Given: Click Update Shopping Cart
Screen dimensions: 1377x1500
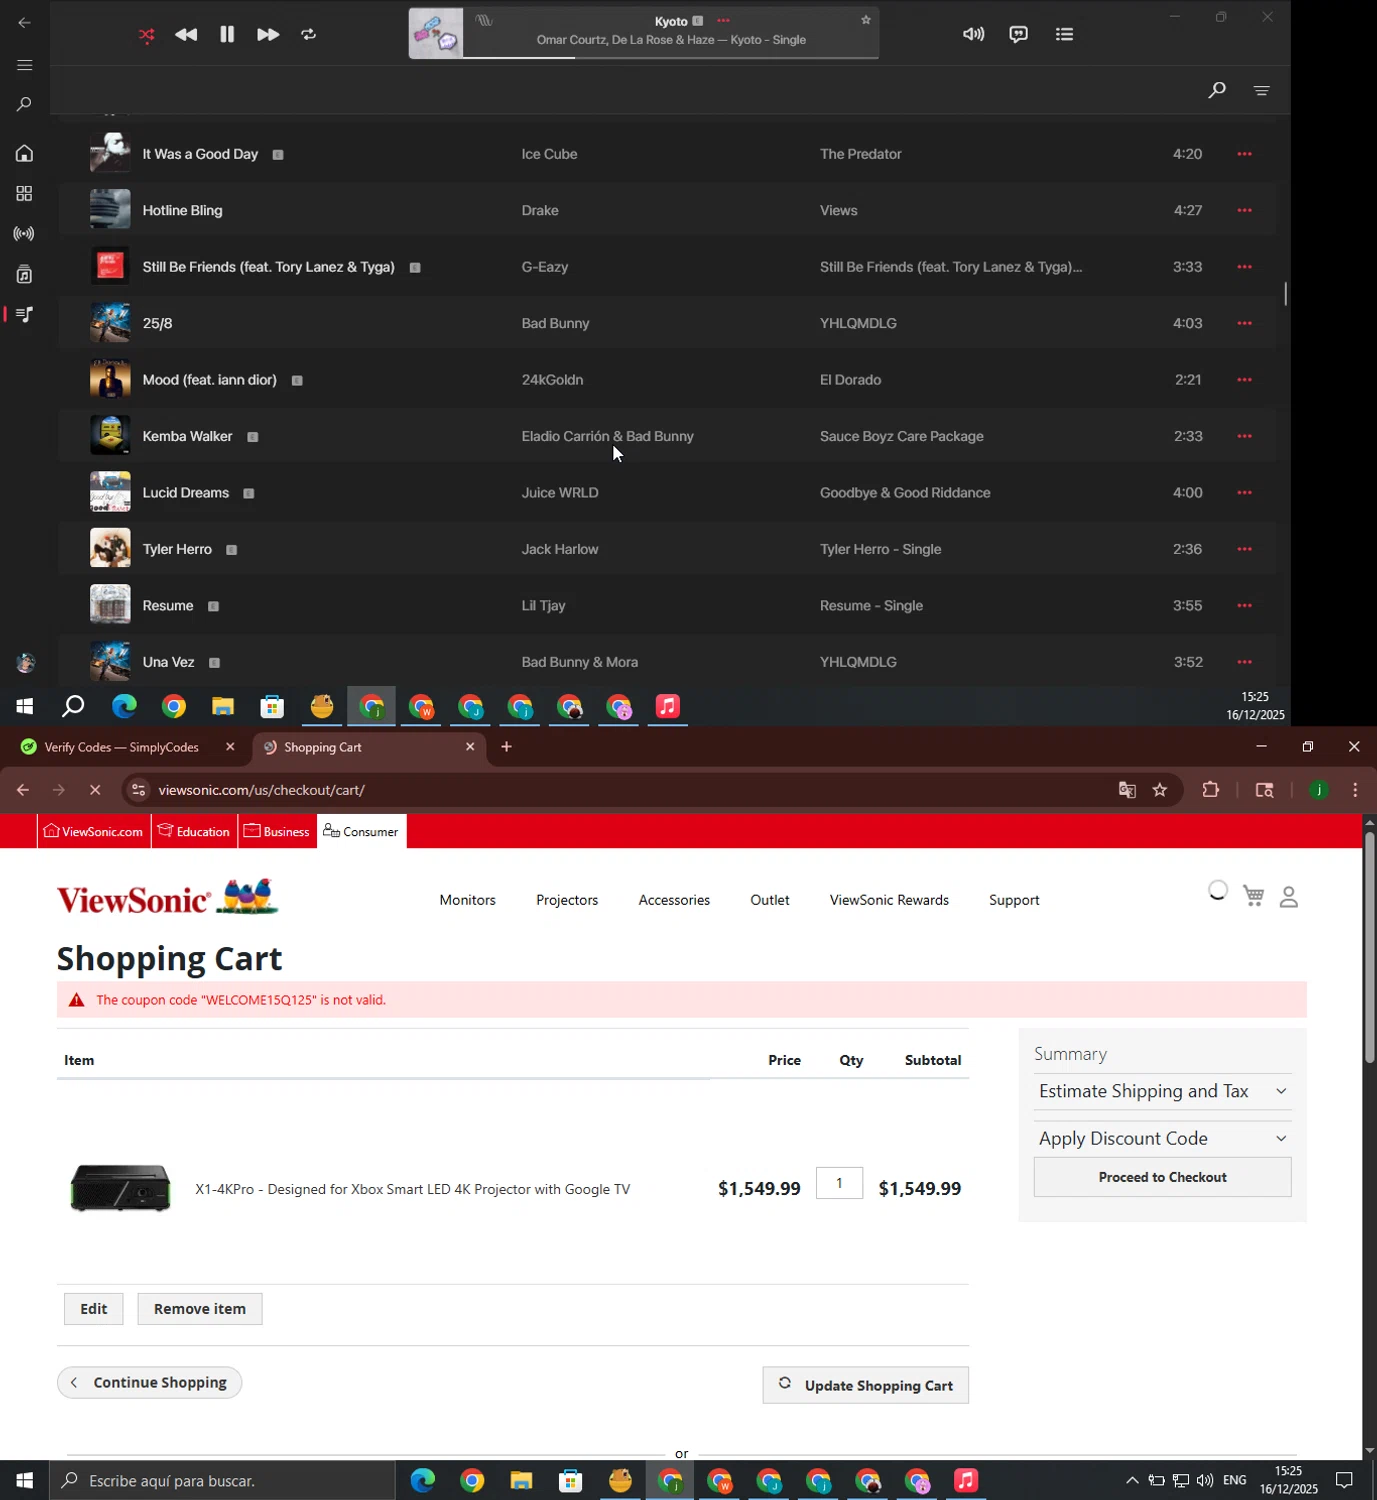Looking at the screenshot, I should (x=865, y=1385).
